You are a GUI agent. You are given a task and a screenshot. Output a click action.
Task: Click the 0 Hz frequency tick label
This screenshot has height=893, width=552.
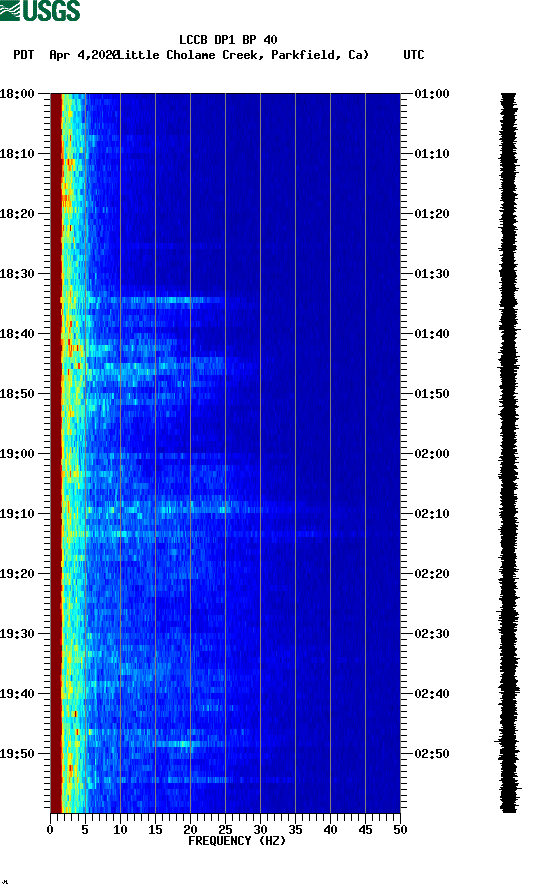(x=50, y=830)
